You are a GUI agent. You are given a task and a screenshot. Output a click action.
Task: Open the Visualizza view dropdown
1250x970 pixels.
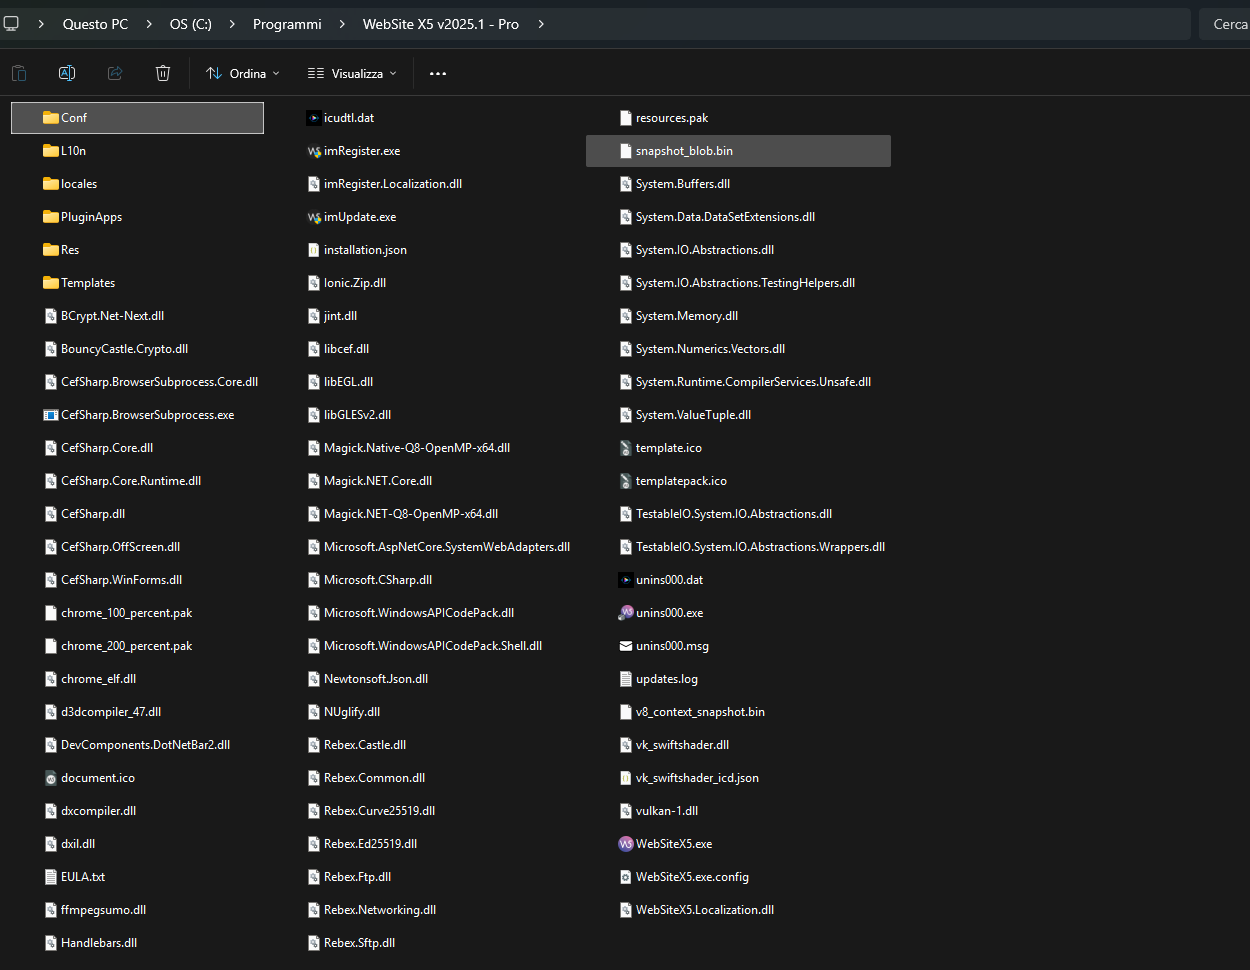352,73
